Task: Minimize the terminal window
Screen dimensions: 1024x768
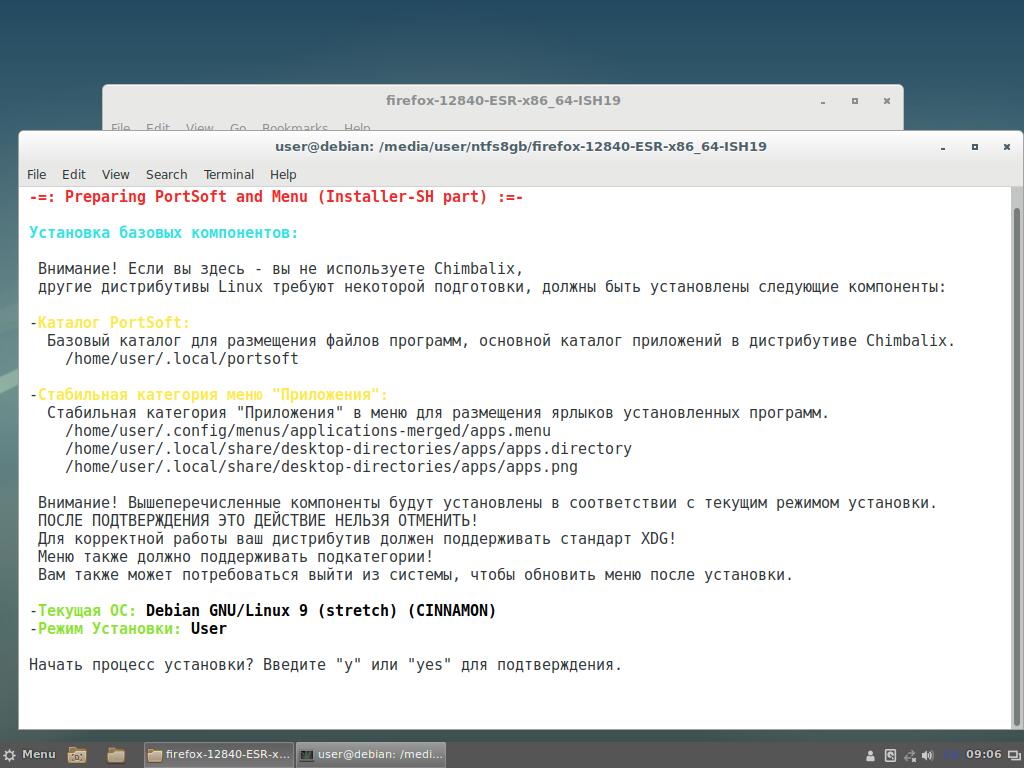Action: point(943,147)
